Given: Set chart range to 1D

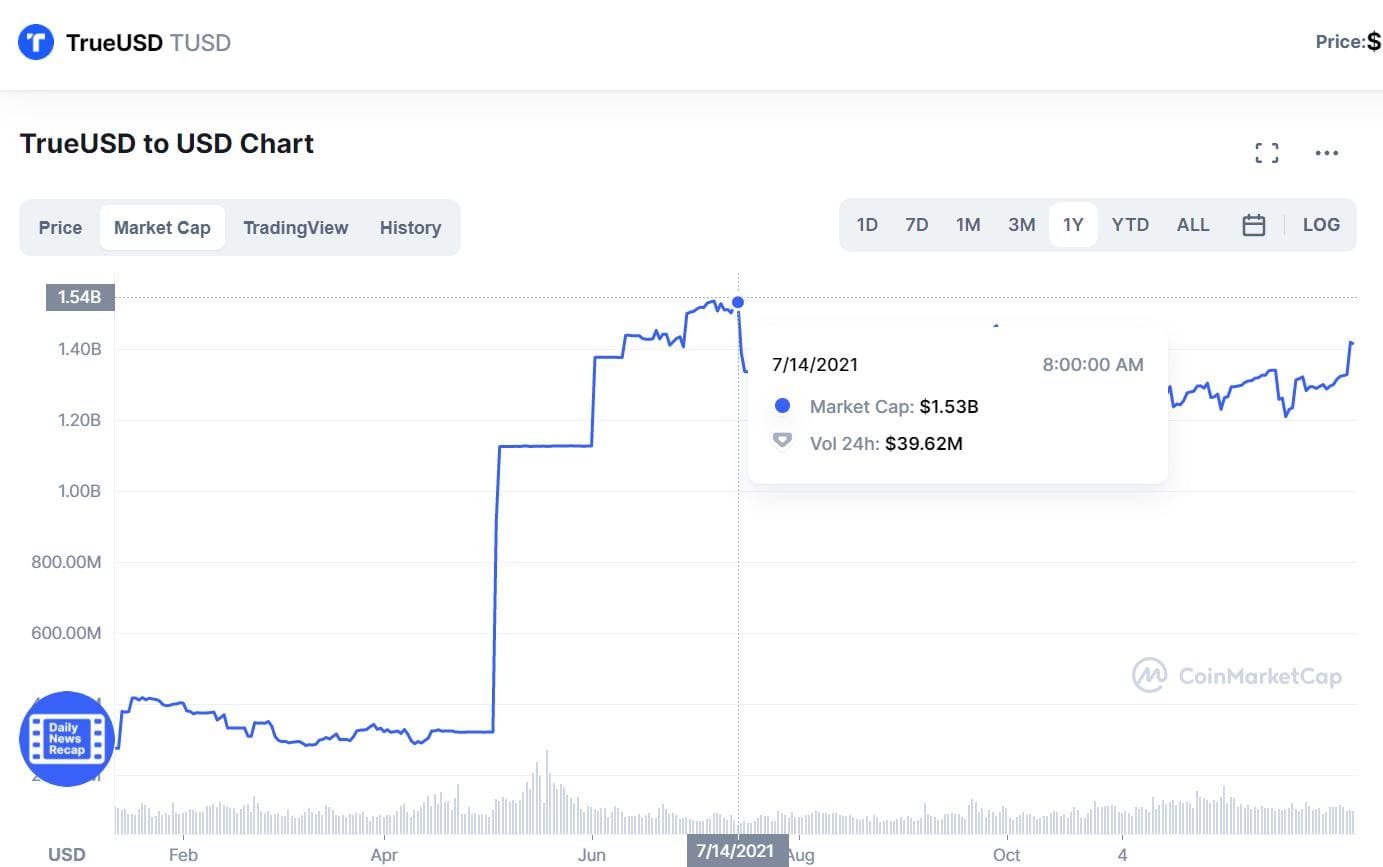Looking at the screenshot, I should pyautogui.click(x=867, y=225).
